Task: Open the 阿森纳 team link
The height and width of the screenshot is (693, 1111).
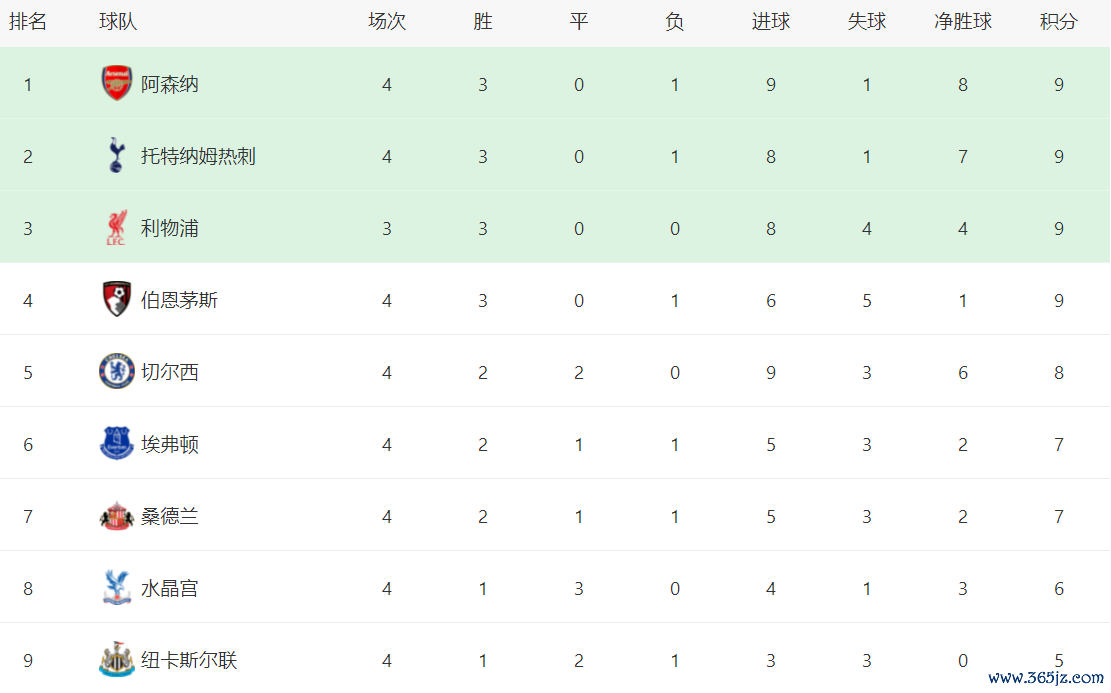Action: point(170,85)
